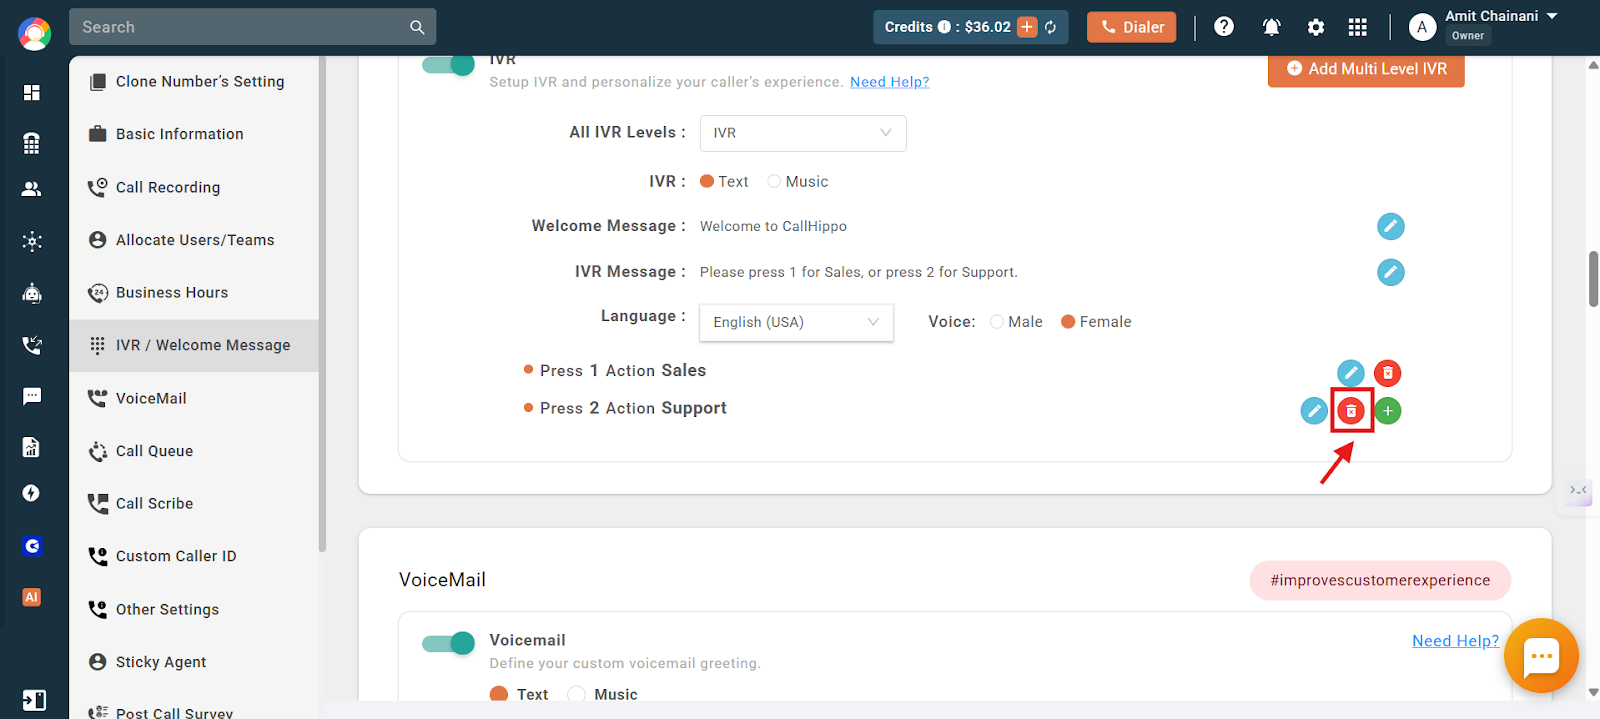Open the help question mark icon
Viewport: 1600px width, 719px height.
[x=1224, y=27]
